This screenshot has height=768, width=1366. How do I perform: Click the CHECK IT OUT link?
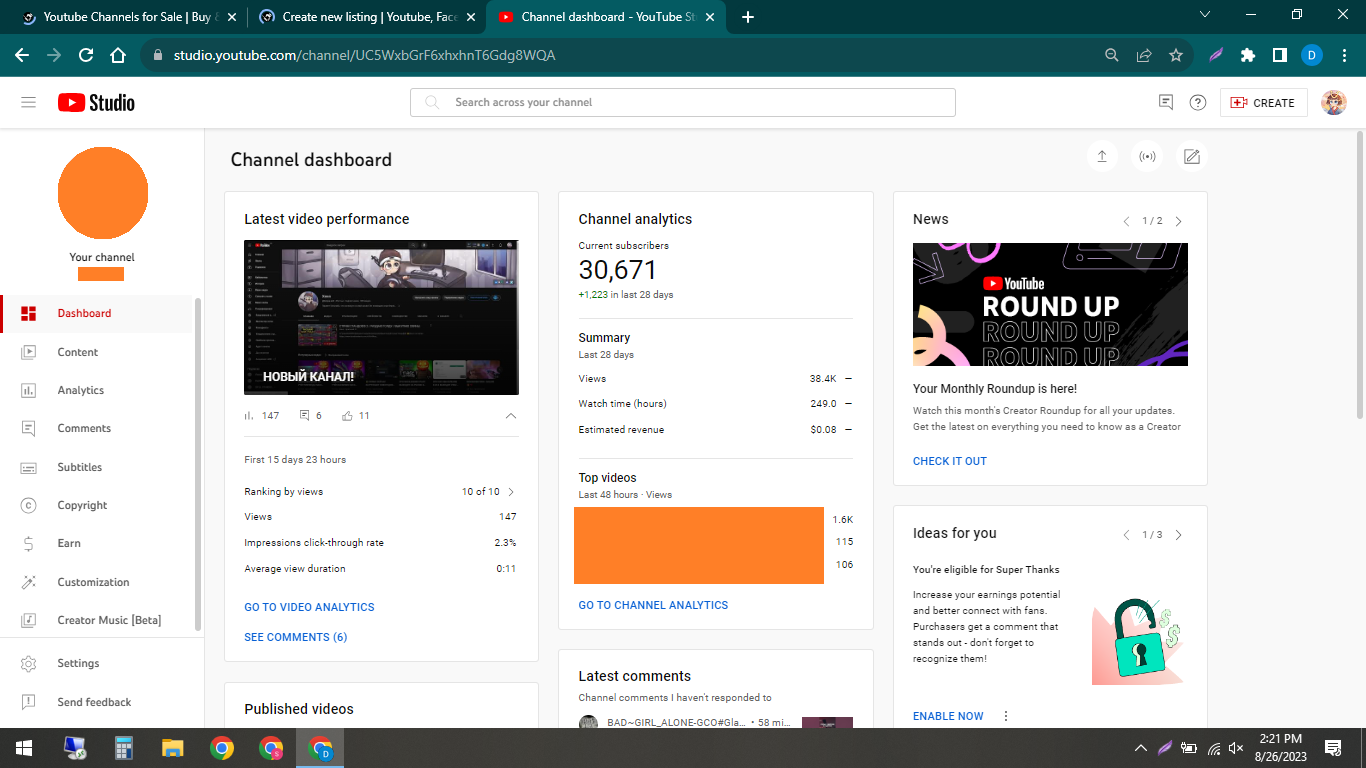[x=949, y=461]
